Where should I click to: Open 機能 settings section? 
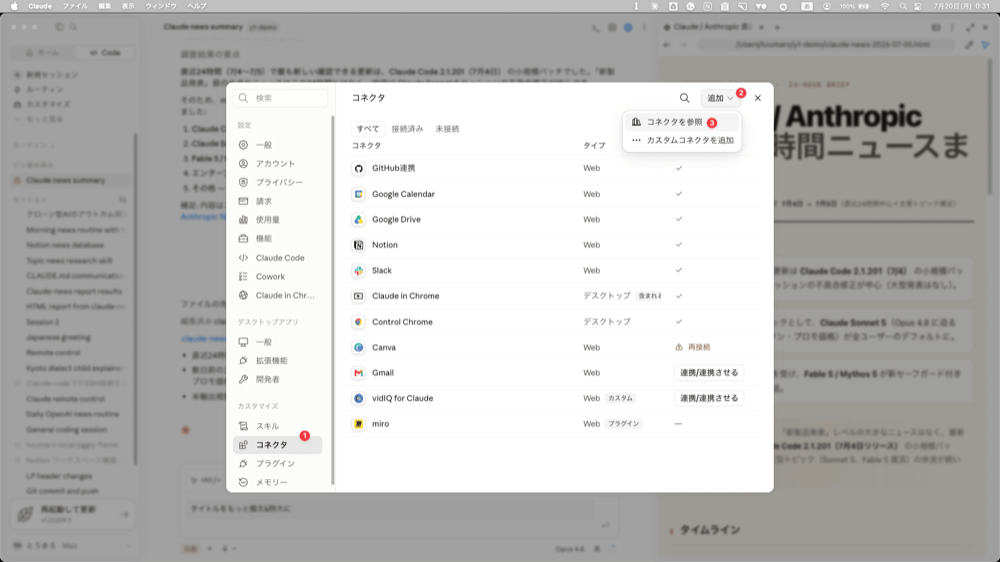pyautogui.click(x=277, y=239)
